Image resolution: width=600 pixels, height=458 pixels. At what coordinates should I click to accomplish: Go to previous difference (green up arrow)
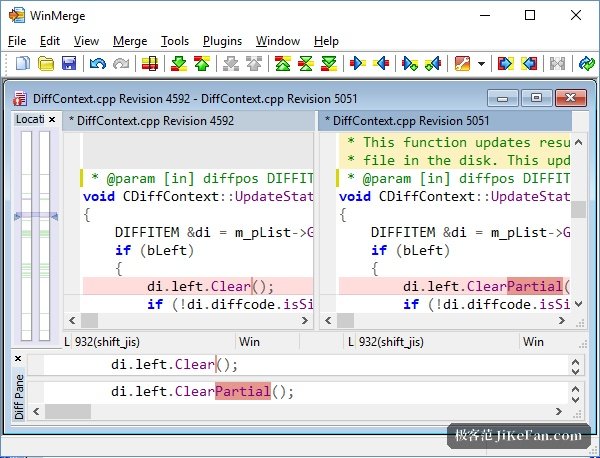202,64
